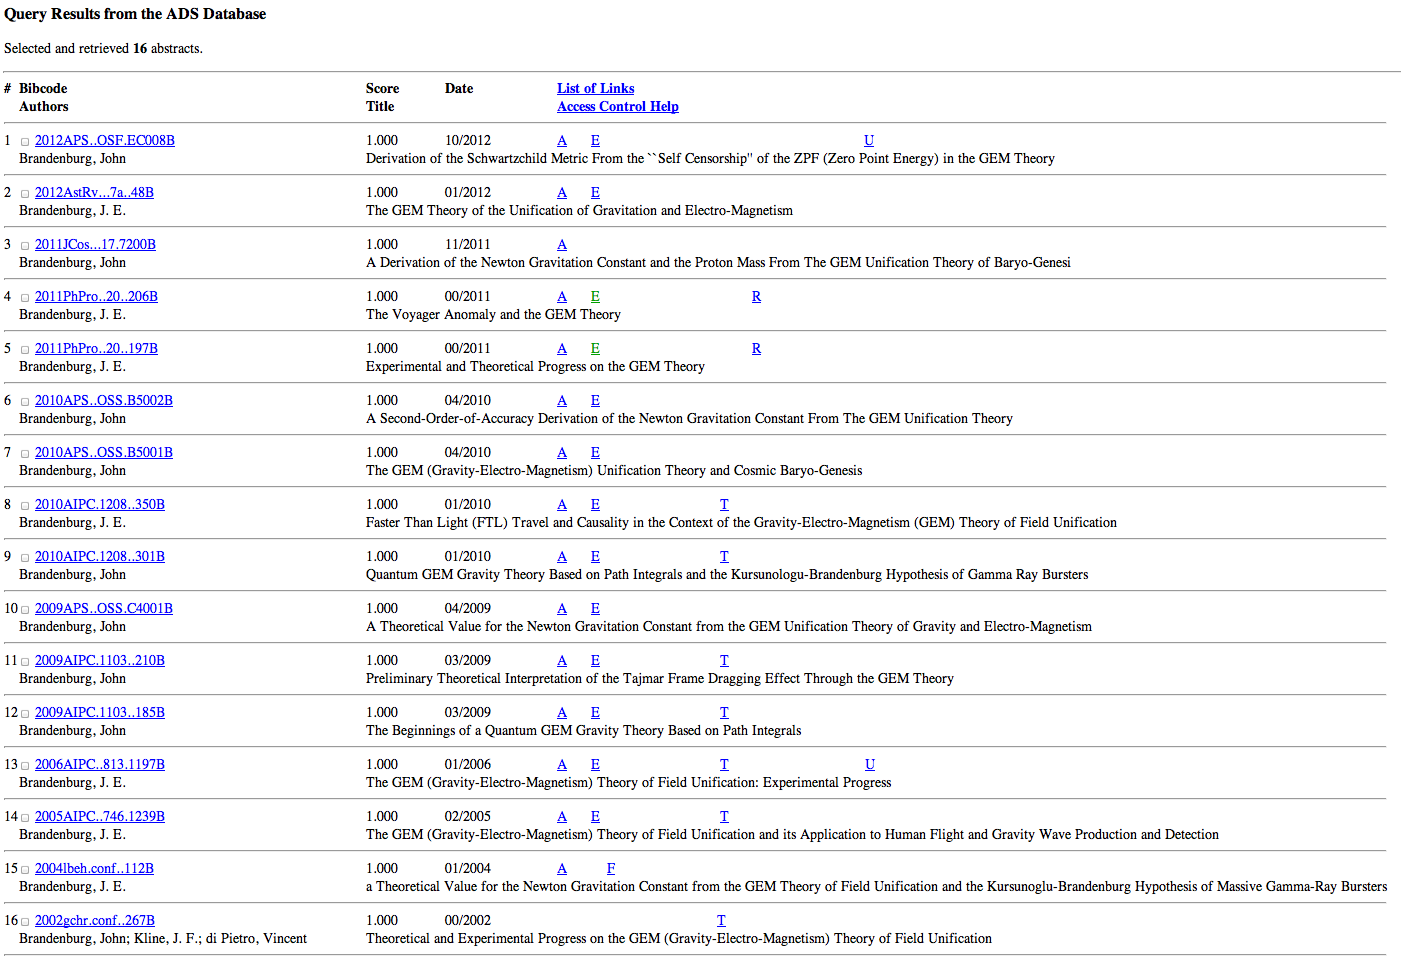The height and width of the screenshot is (967, 1401).
Task: Follow the 2011PhPro..20..206B bibcode link
Action: point(96,296)
